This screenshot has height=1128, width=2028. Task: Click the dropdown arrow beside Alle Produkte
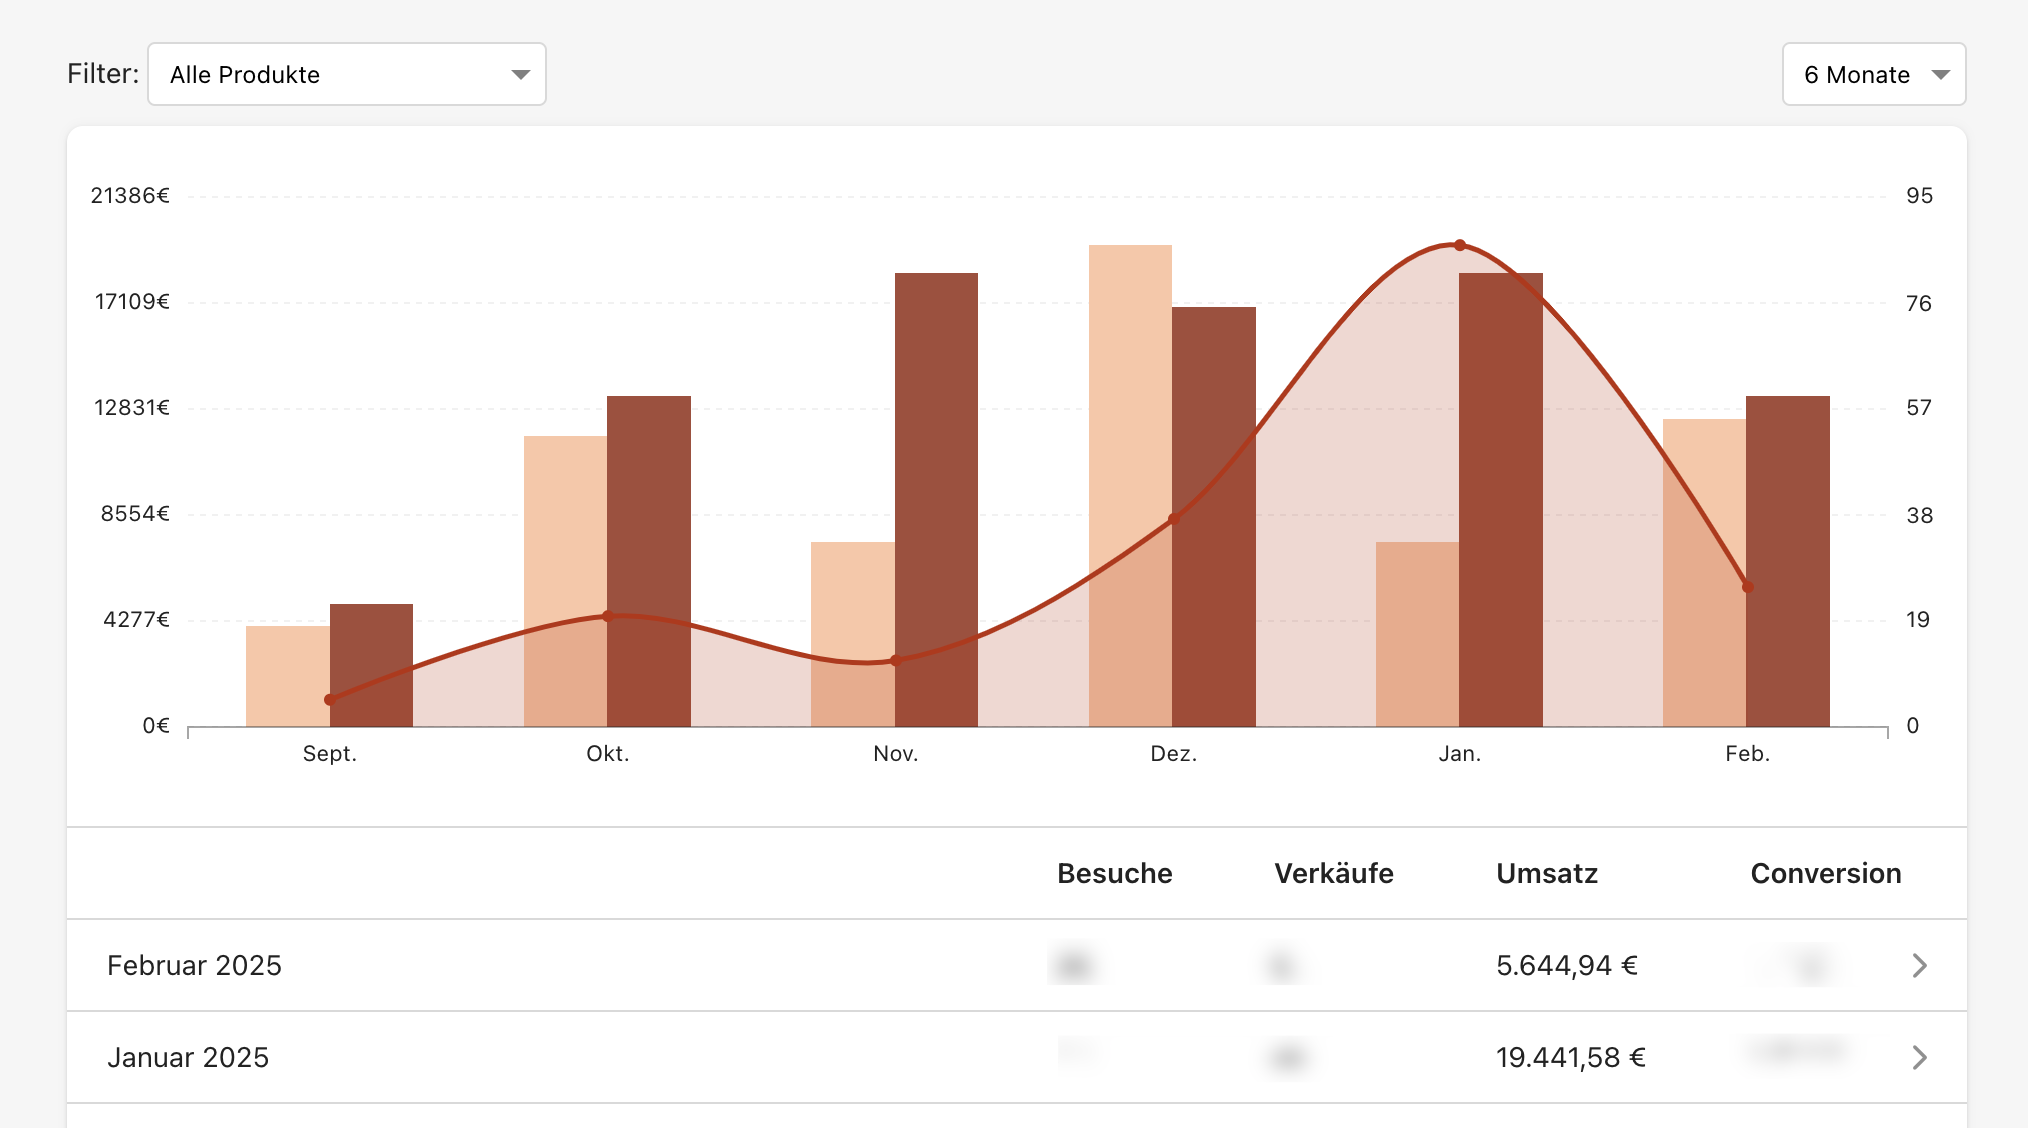520,75
